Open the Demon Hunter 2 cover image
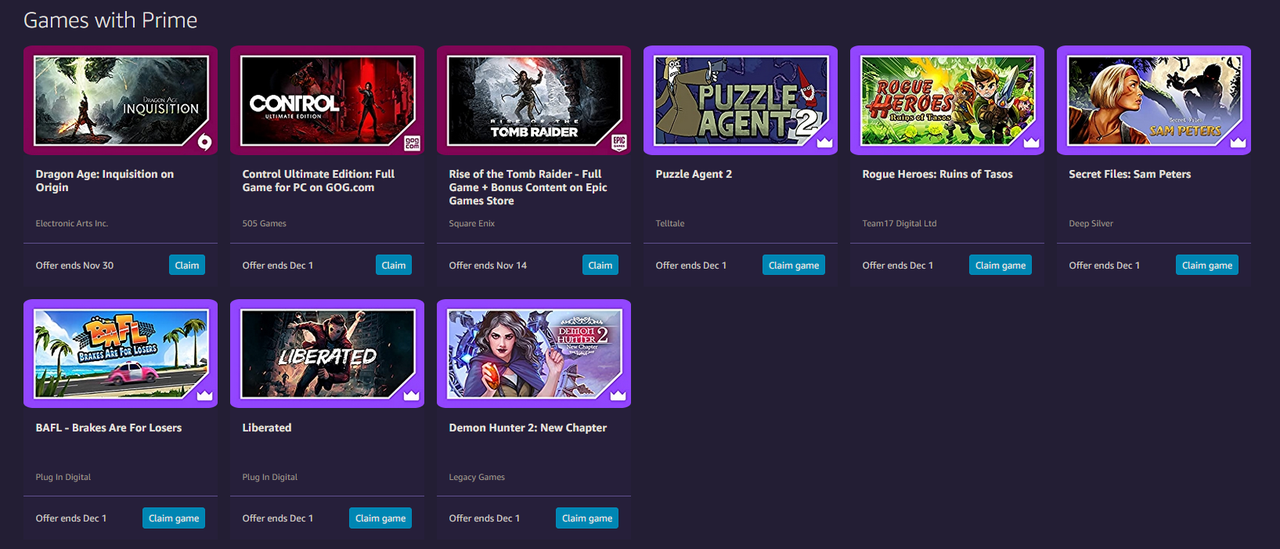Image resolution: width=1280 pixels, height=549 pixels. pyautogui.click(x=534, y=354)
